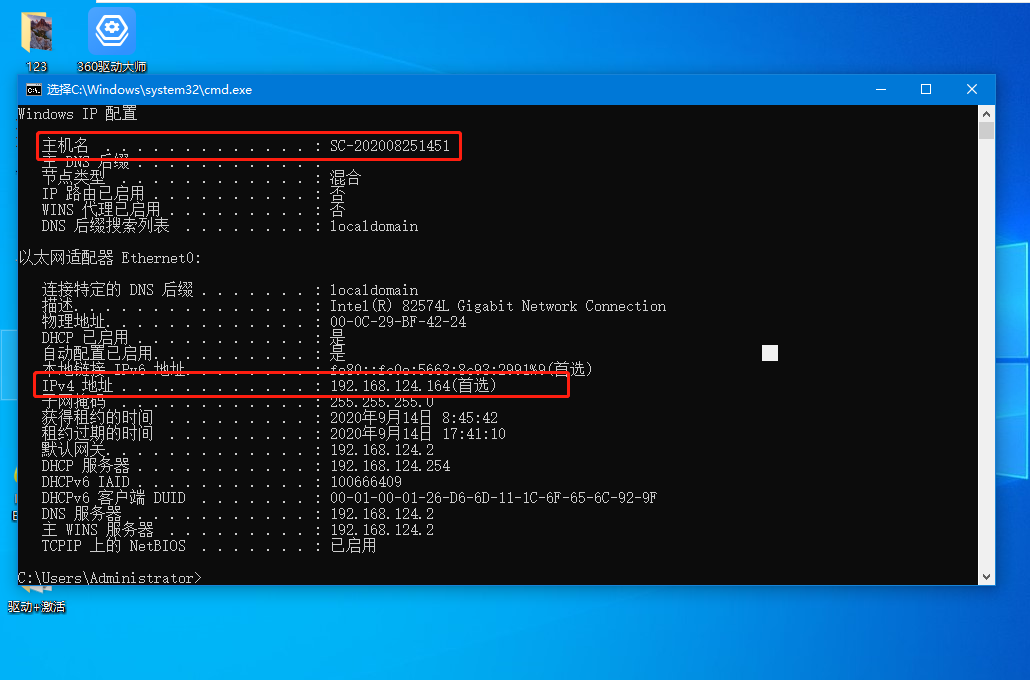Close the cmd.exe window

coord(972,89)
